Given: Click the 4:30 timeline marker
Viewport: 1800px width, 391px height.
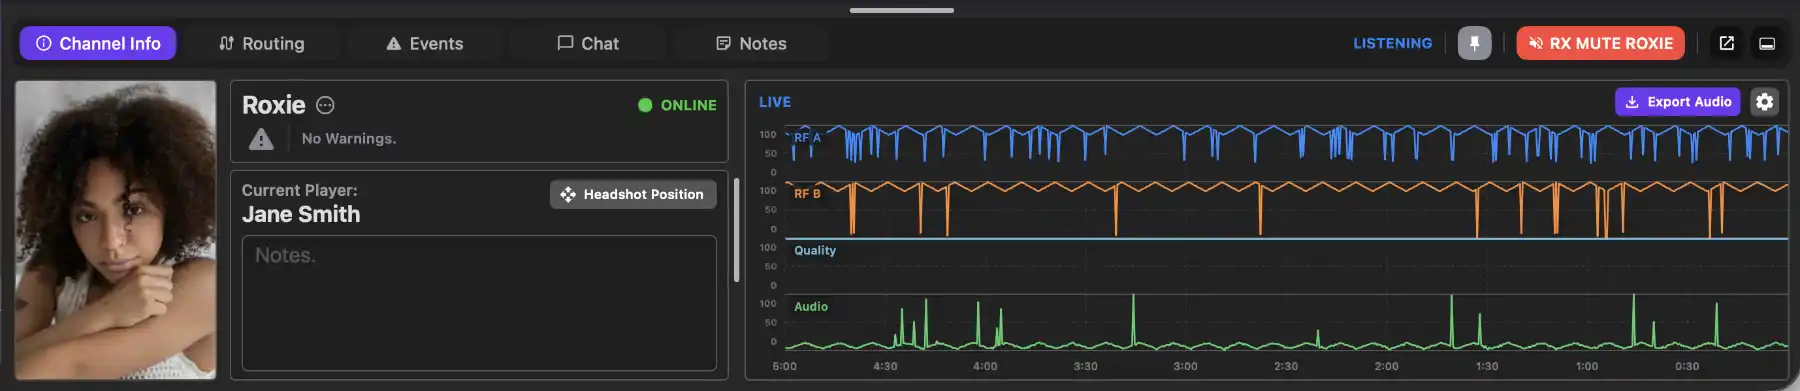Looking at the screenshot, I should tap(885, 366).
